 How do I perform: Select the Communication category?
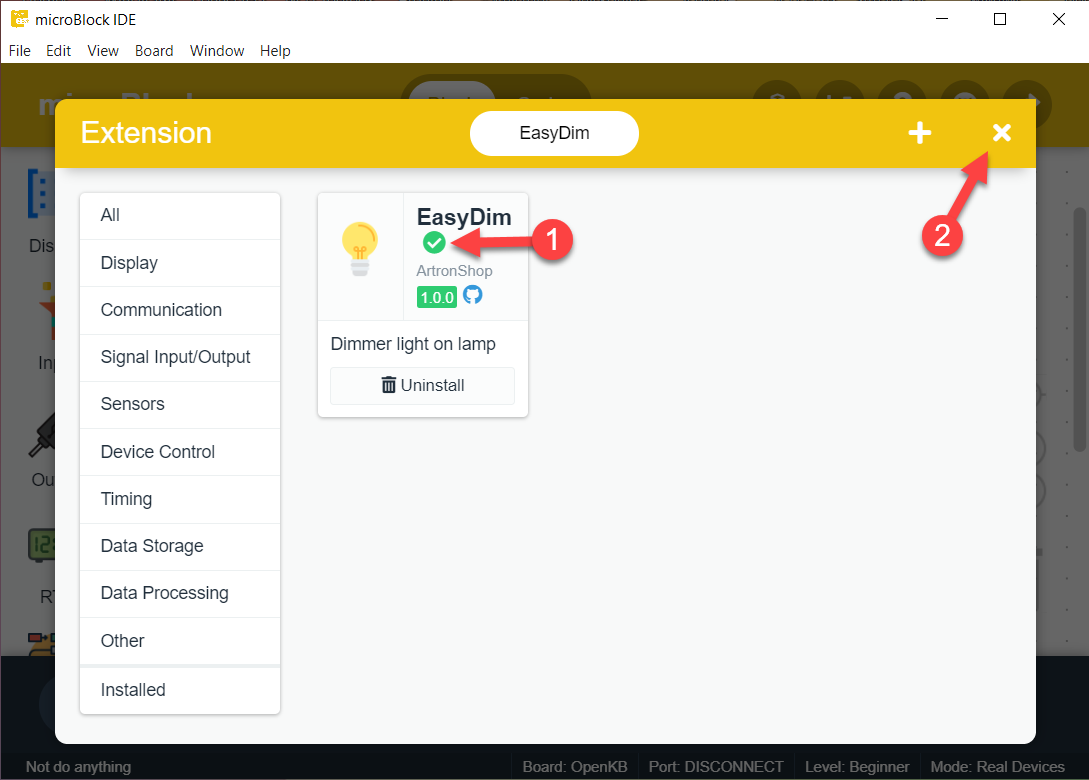pyautogui.click(x=180, y=310)
